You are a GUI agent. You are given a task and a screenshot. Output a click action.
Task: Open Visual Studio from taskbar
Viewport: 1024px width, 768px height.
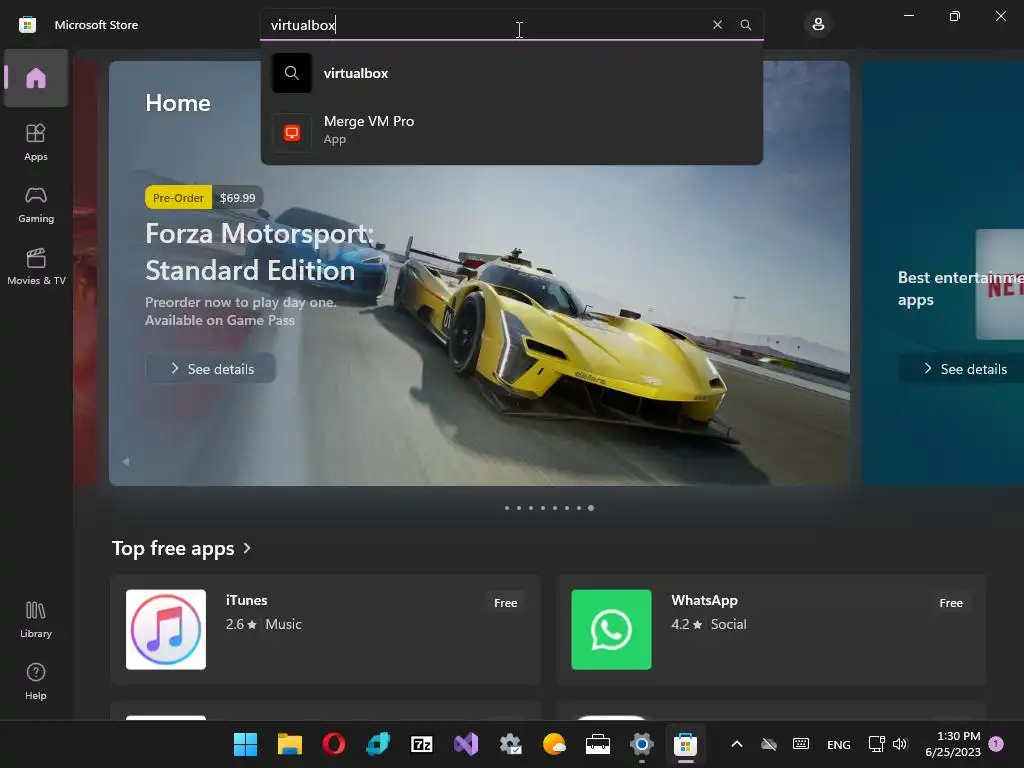pos(466,744)
